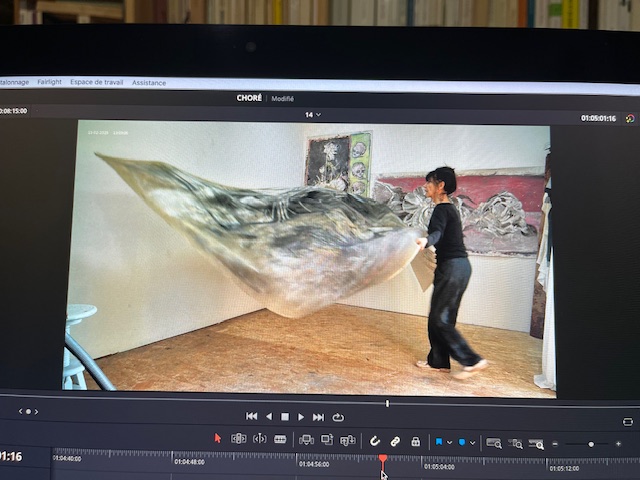Choose the Blade edit tool
Screen dimensions: 640x480
[280, 439]
